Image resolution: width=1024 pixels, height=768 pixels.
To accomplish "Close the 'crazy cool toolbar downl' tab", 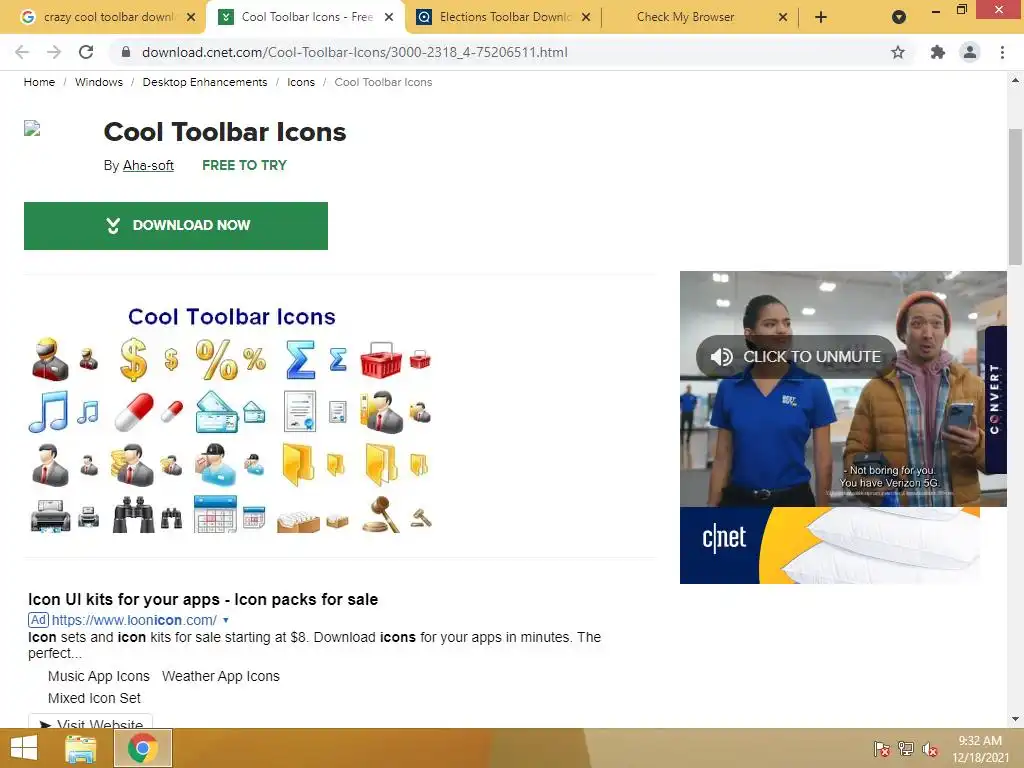I will pos(191,18).
